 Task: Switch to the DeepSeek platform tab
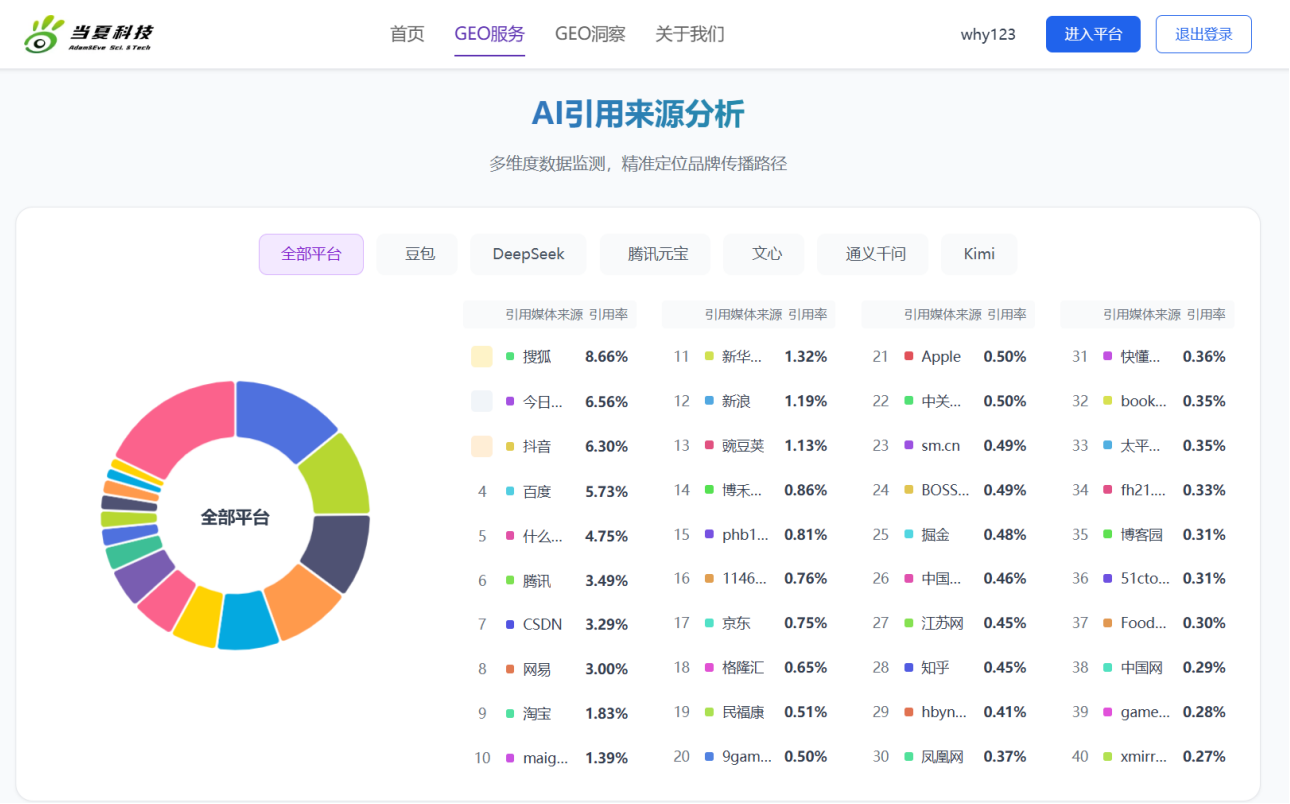pos(528,254)
